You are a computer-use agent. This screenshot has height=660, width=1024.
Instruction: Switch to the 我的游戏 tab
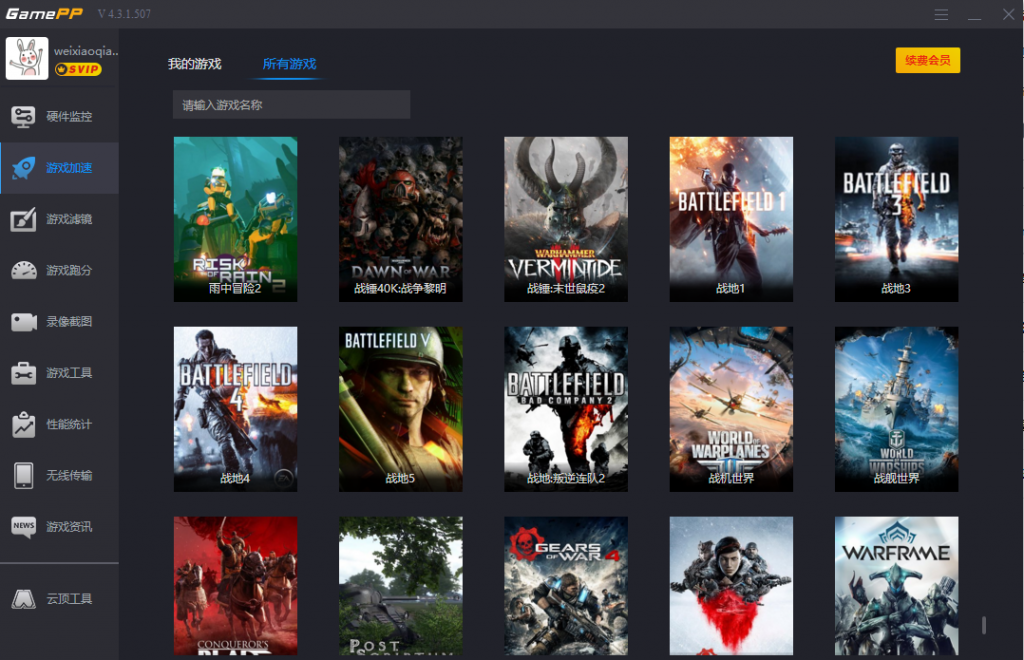point(195,64)
